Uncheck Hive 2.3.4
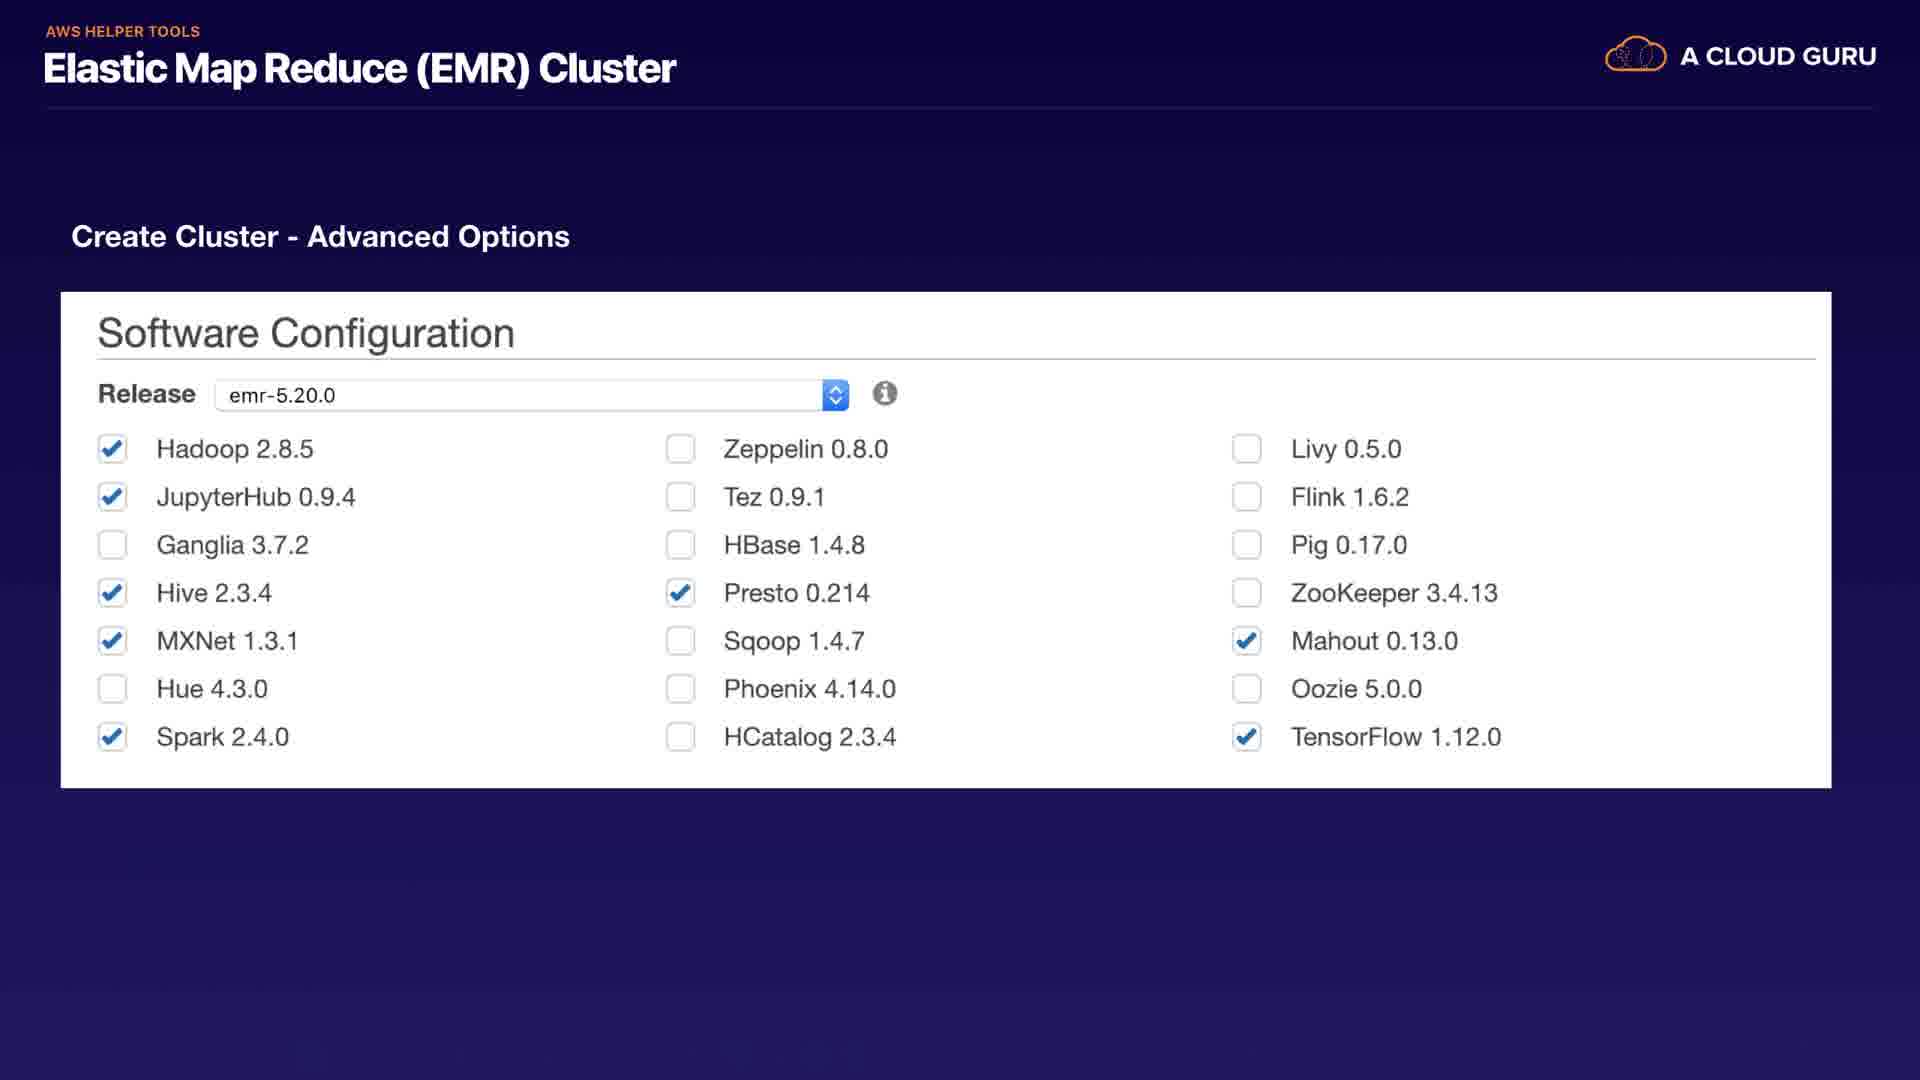Viewport: 1920px width, 1080px height. click(113, 593)
